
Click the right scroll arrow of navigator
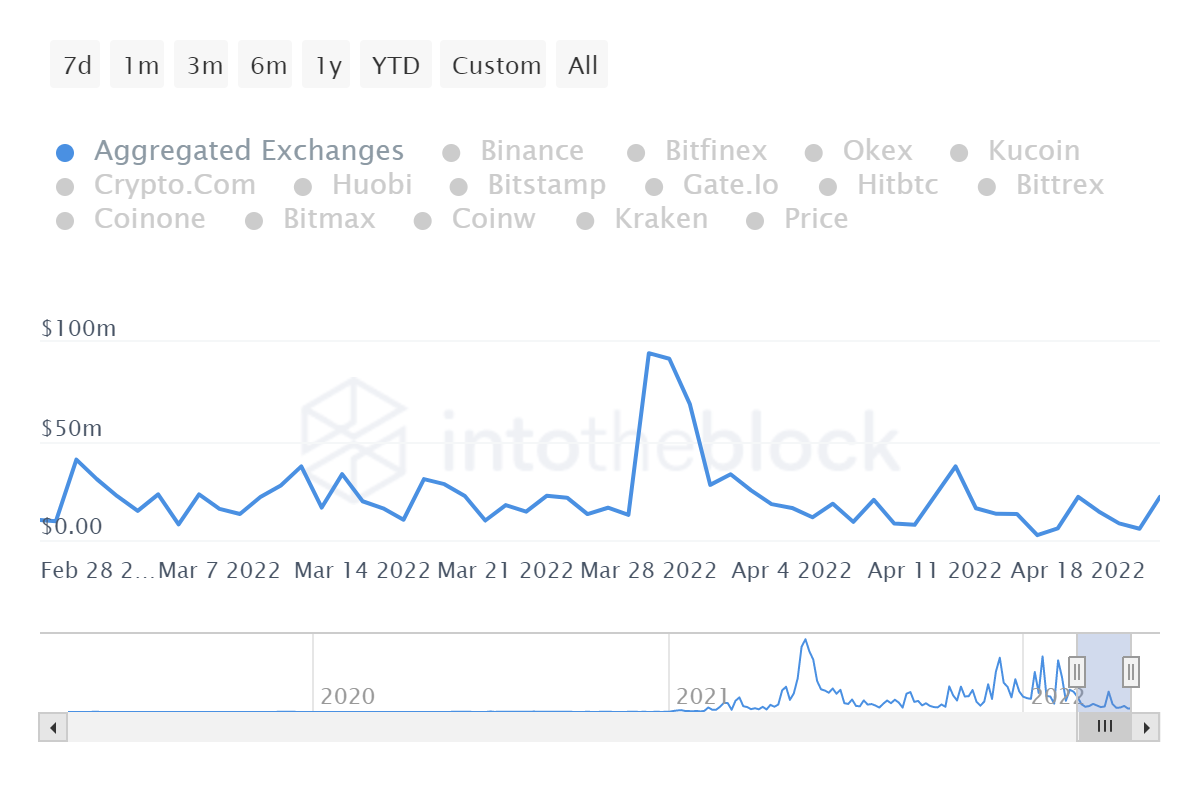(x=1146, y=727)
